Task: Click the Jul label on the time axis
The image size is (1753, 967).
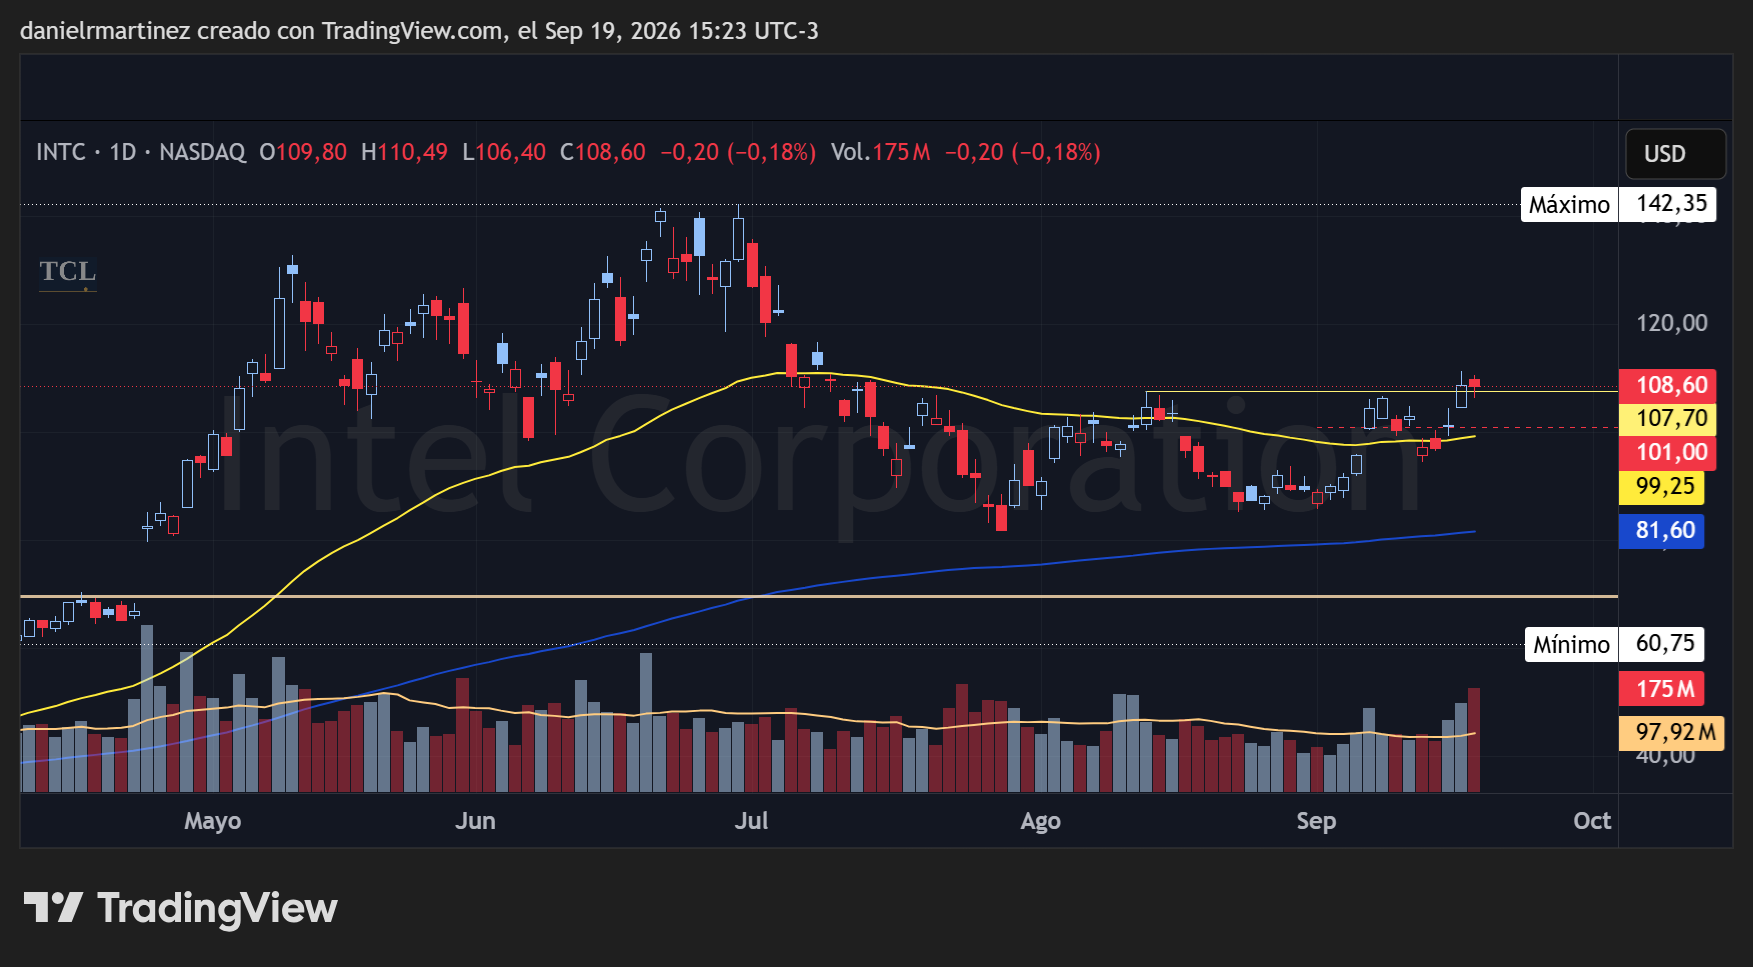Action: pyautogui.click(x=751, y=821)
